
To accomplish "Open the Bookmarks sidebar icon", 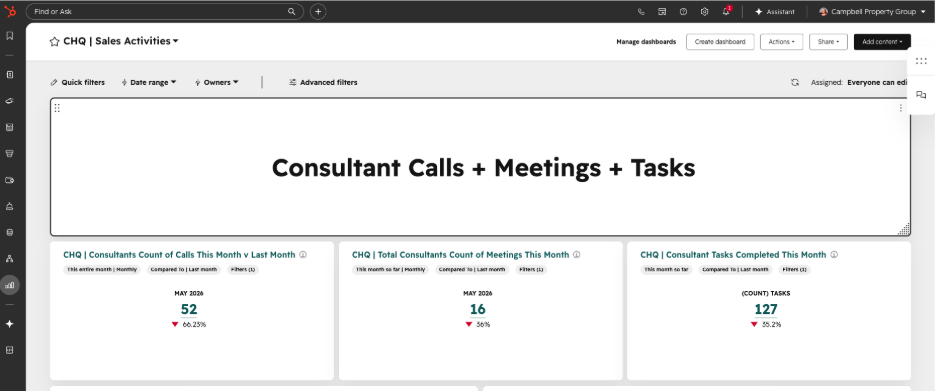I will [x=10, y=36].
